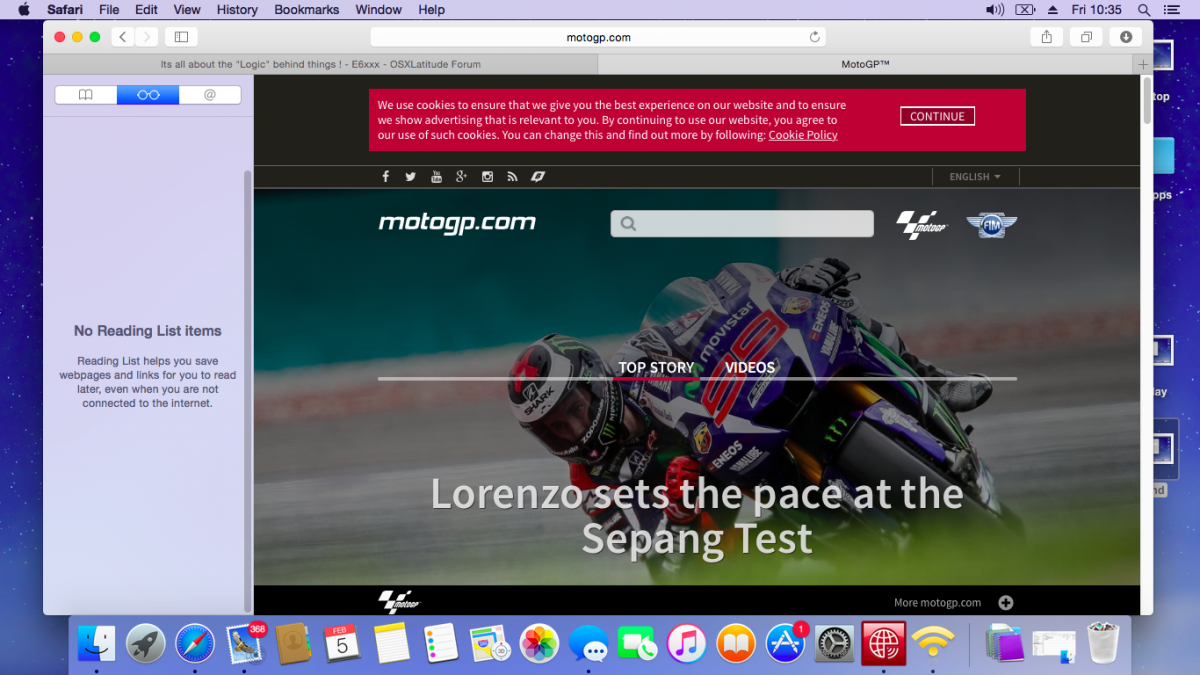Show all tabs overview button
This screenshot has height=675, width=1200.
point(1086,37)
